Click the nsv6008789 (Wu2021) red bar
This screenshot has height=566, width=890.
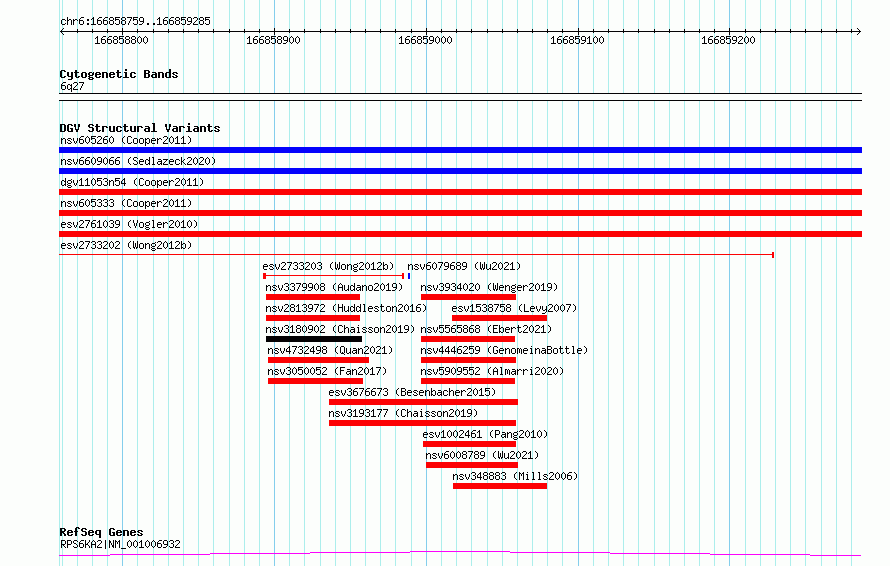472,465
